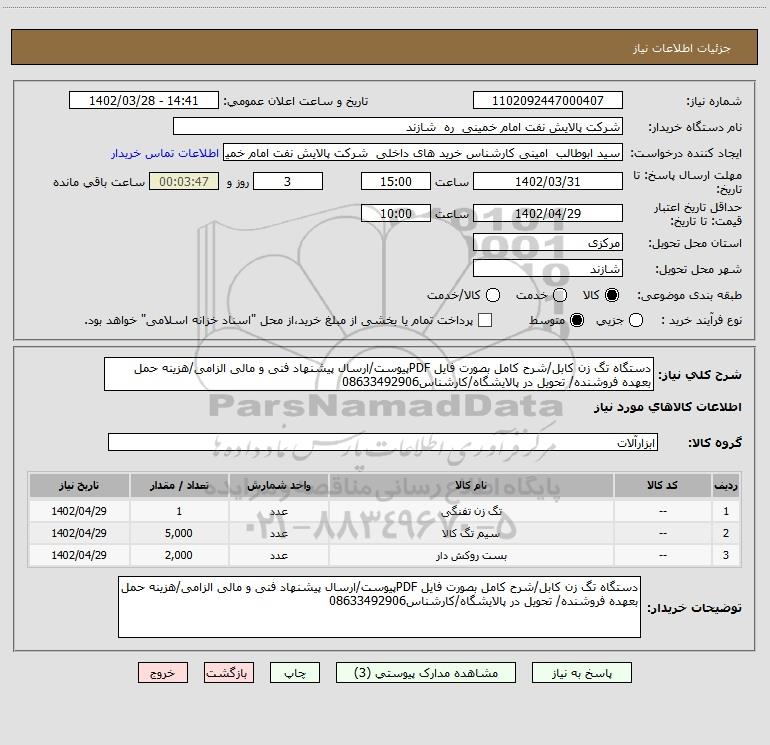Click the quantity cell 2,000

pos(179,555)
